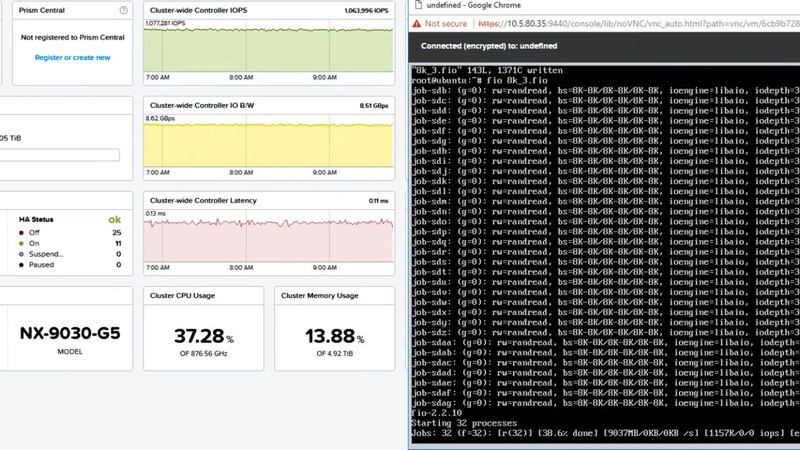Screen dimensions: 800x450
Task: Click the Cluster CPU Usage 37.28% widget
Action: (204, 329)
